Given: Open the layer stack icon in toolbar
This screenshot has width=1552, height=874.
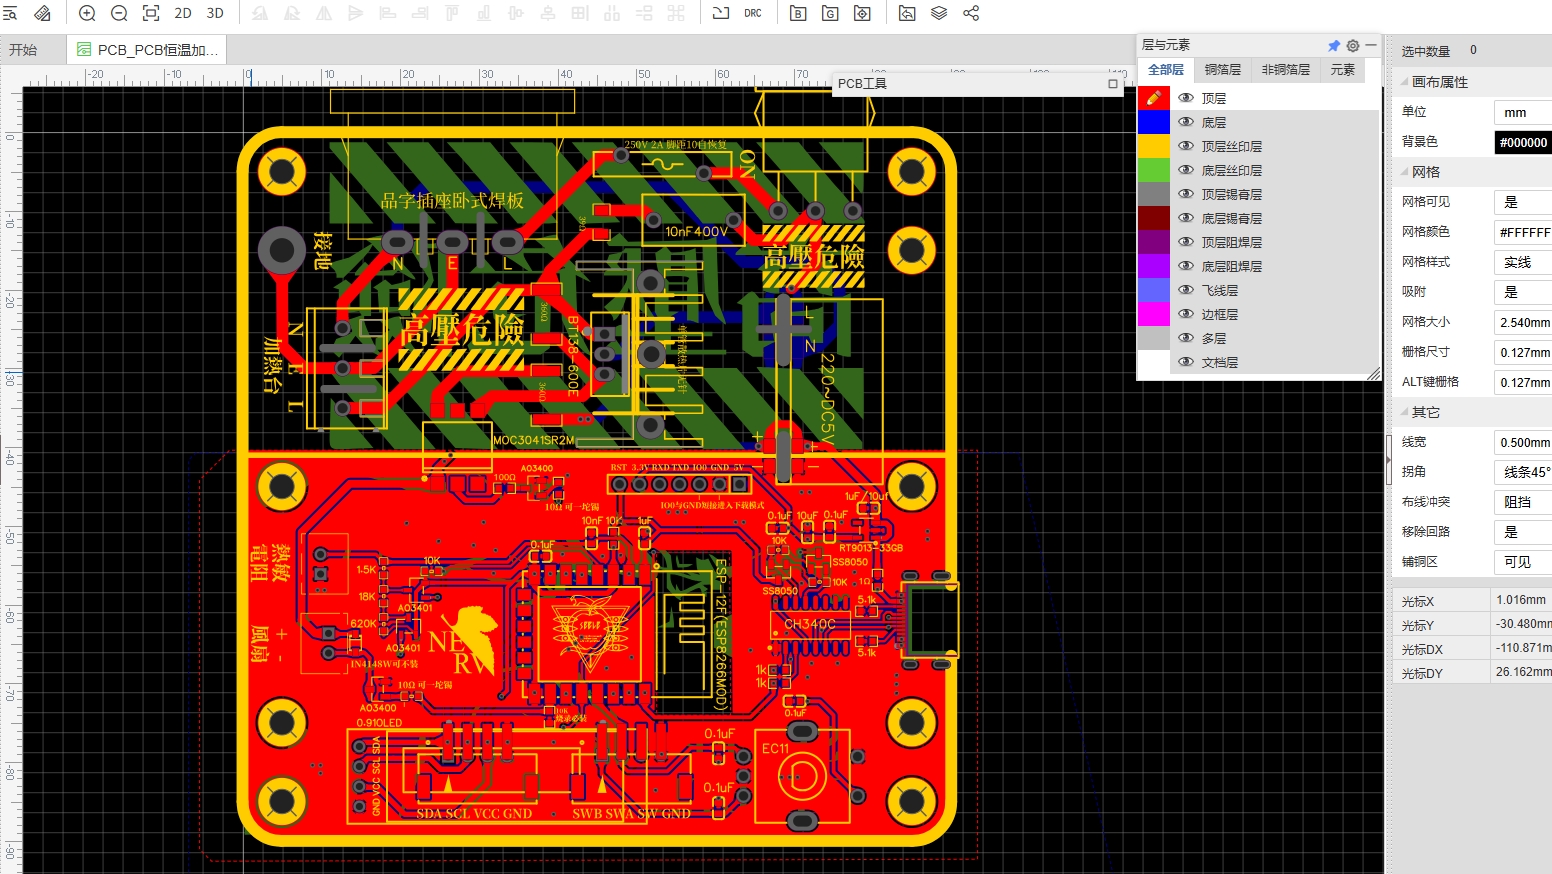Looking at the screenshot, I should (939, 13).
